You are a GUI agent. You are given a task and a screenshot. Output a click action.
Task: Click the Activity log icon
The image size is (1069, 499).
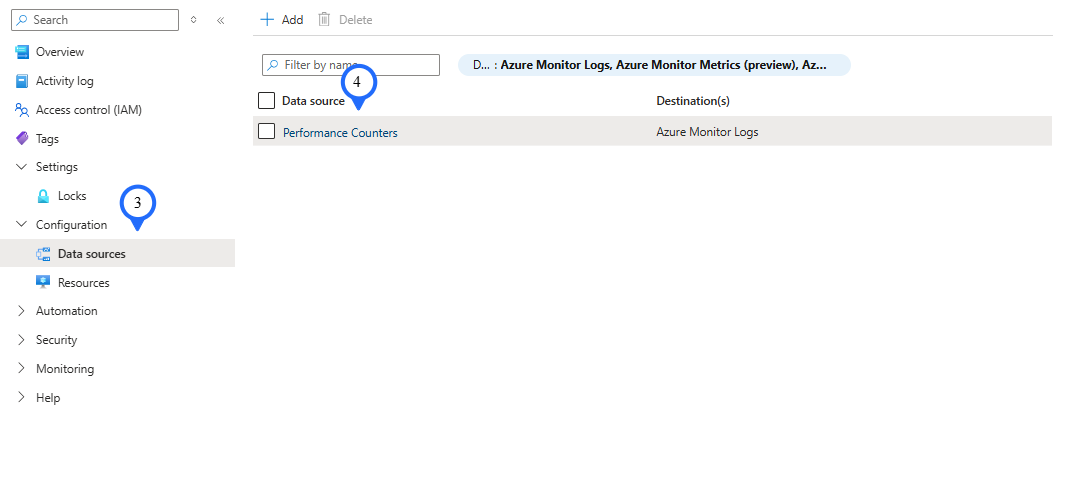[22, 81]
